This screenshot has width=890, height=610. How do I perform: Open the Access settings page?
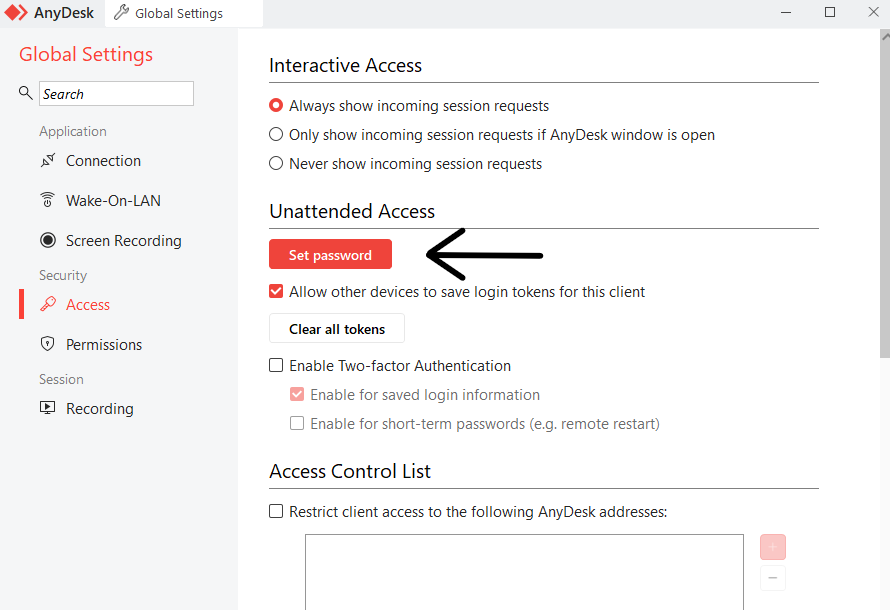(x=87, y=305)
